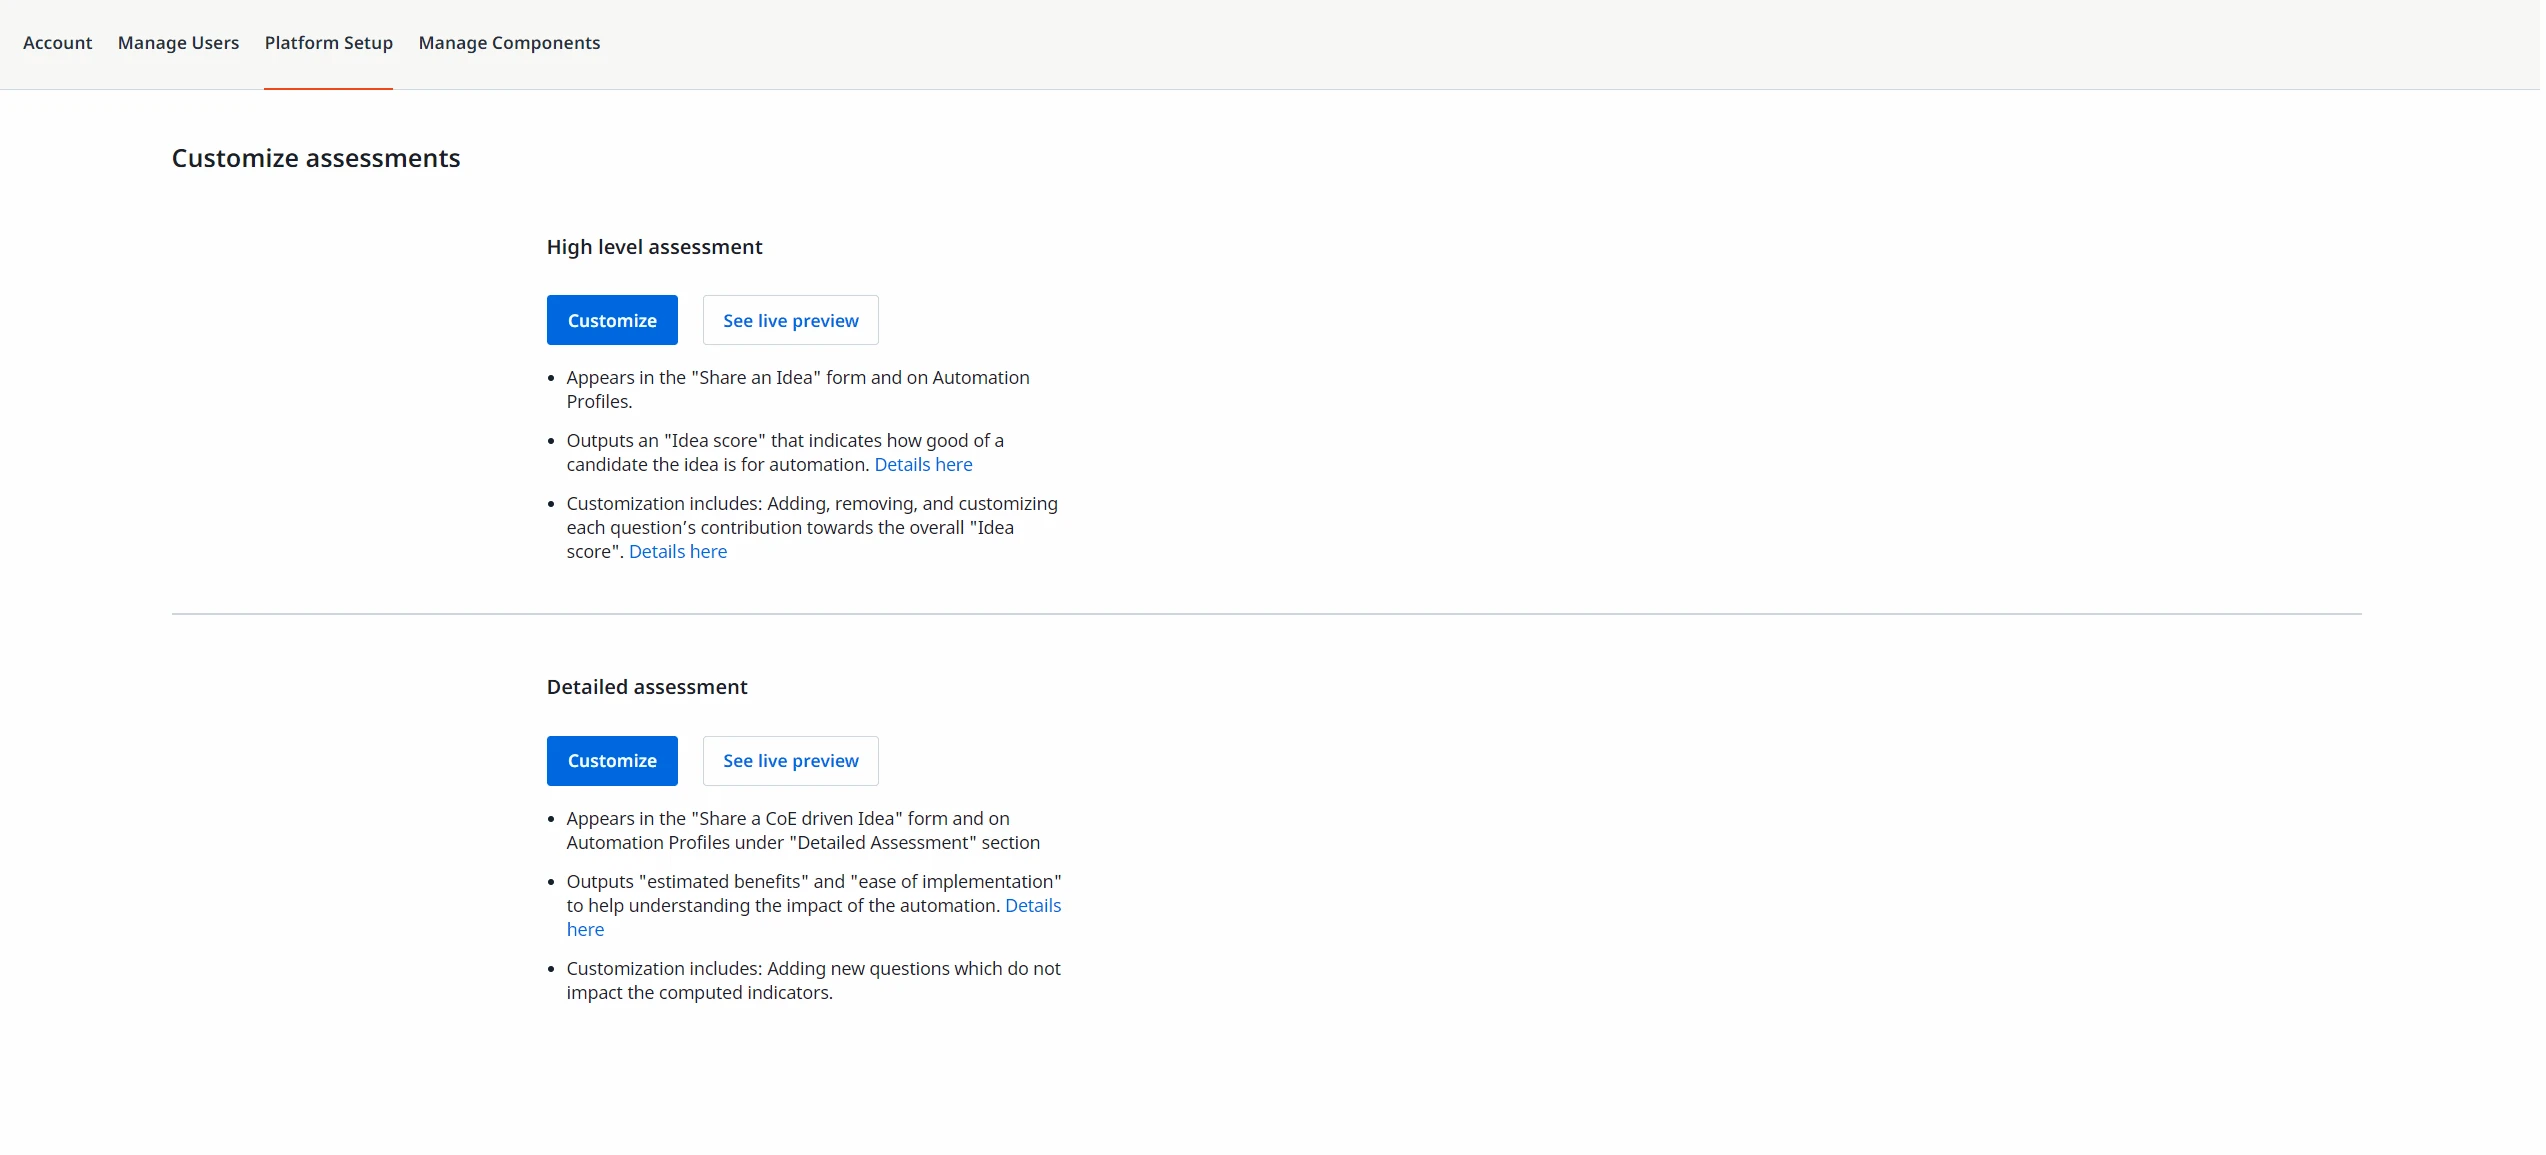Select the Platform Setup tab

(328, 43)
